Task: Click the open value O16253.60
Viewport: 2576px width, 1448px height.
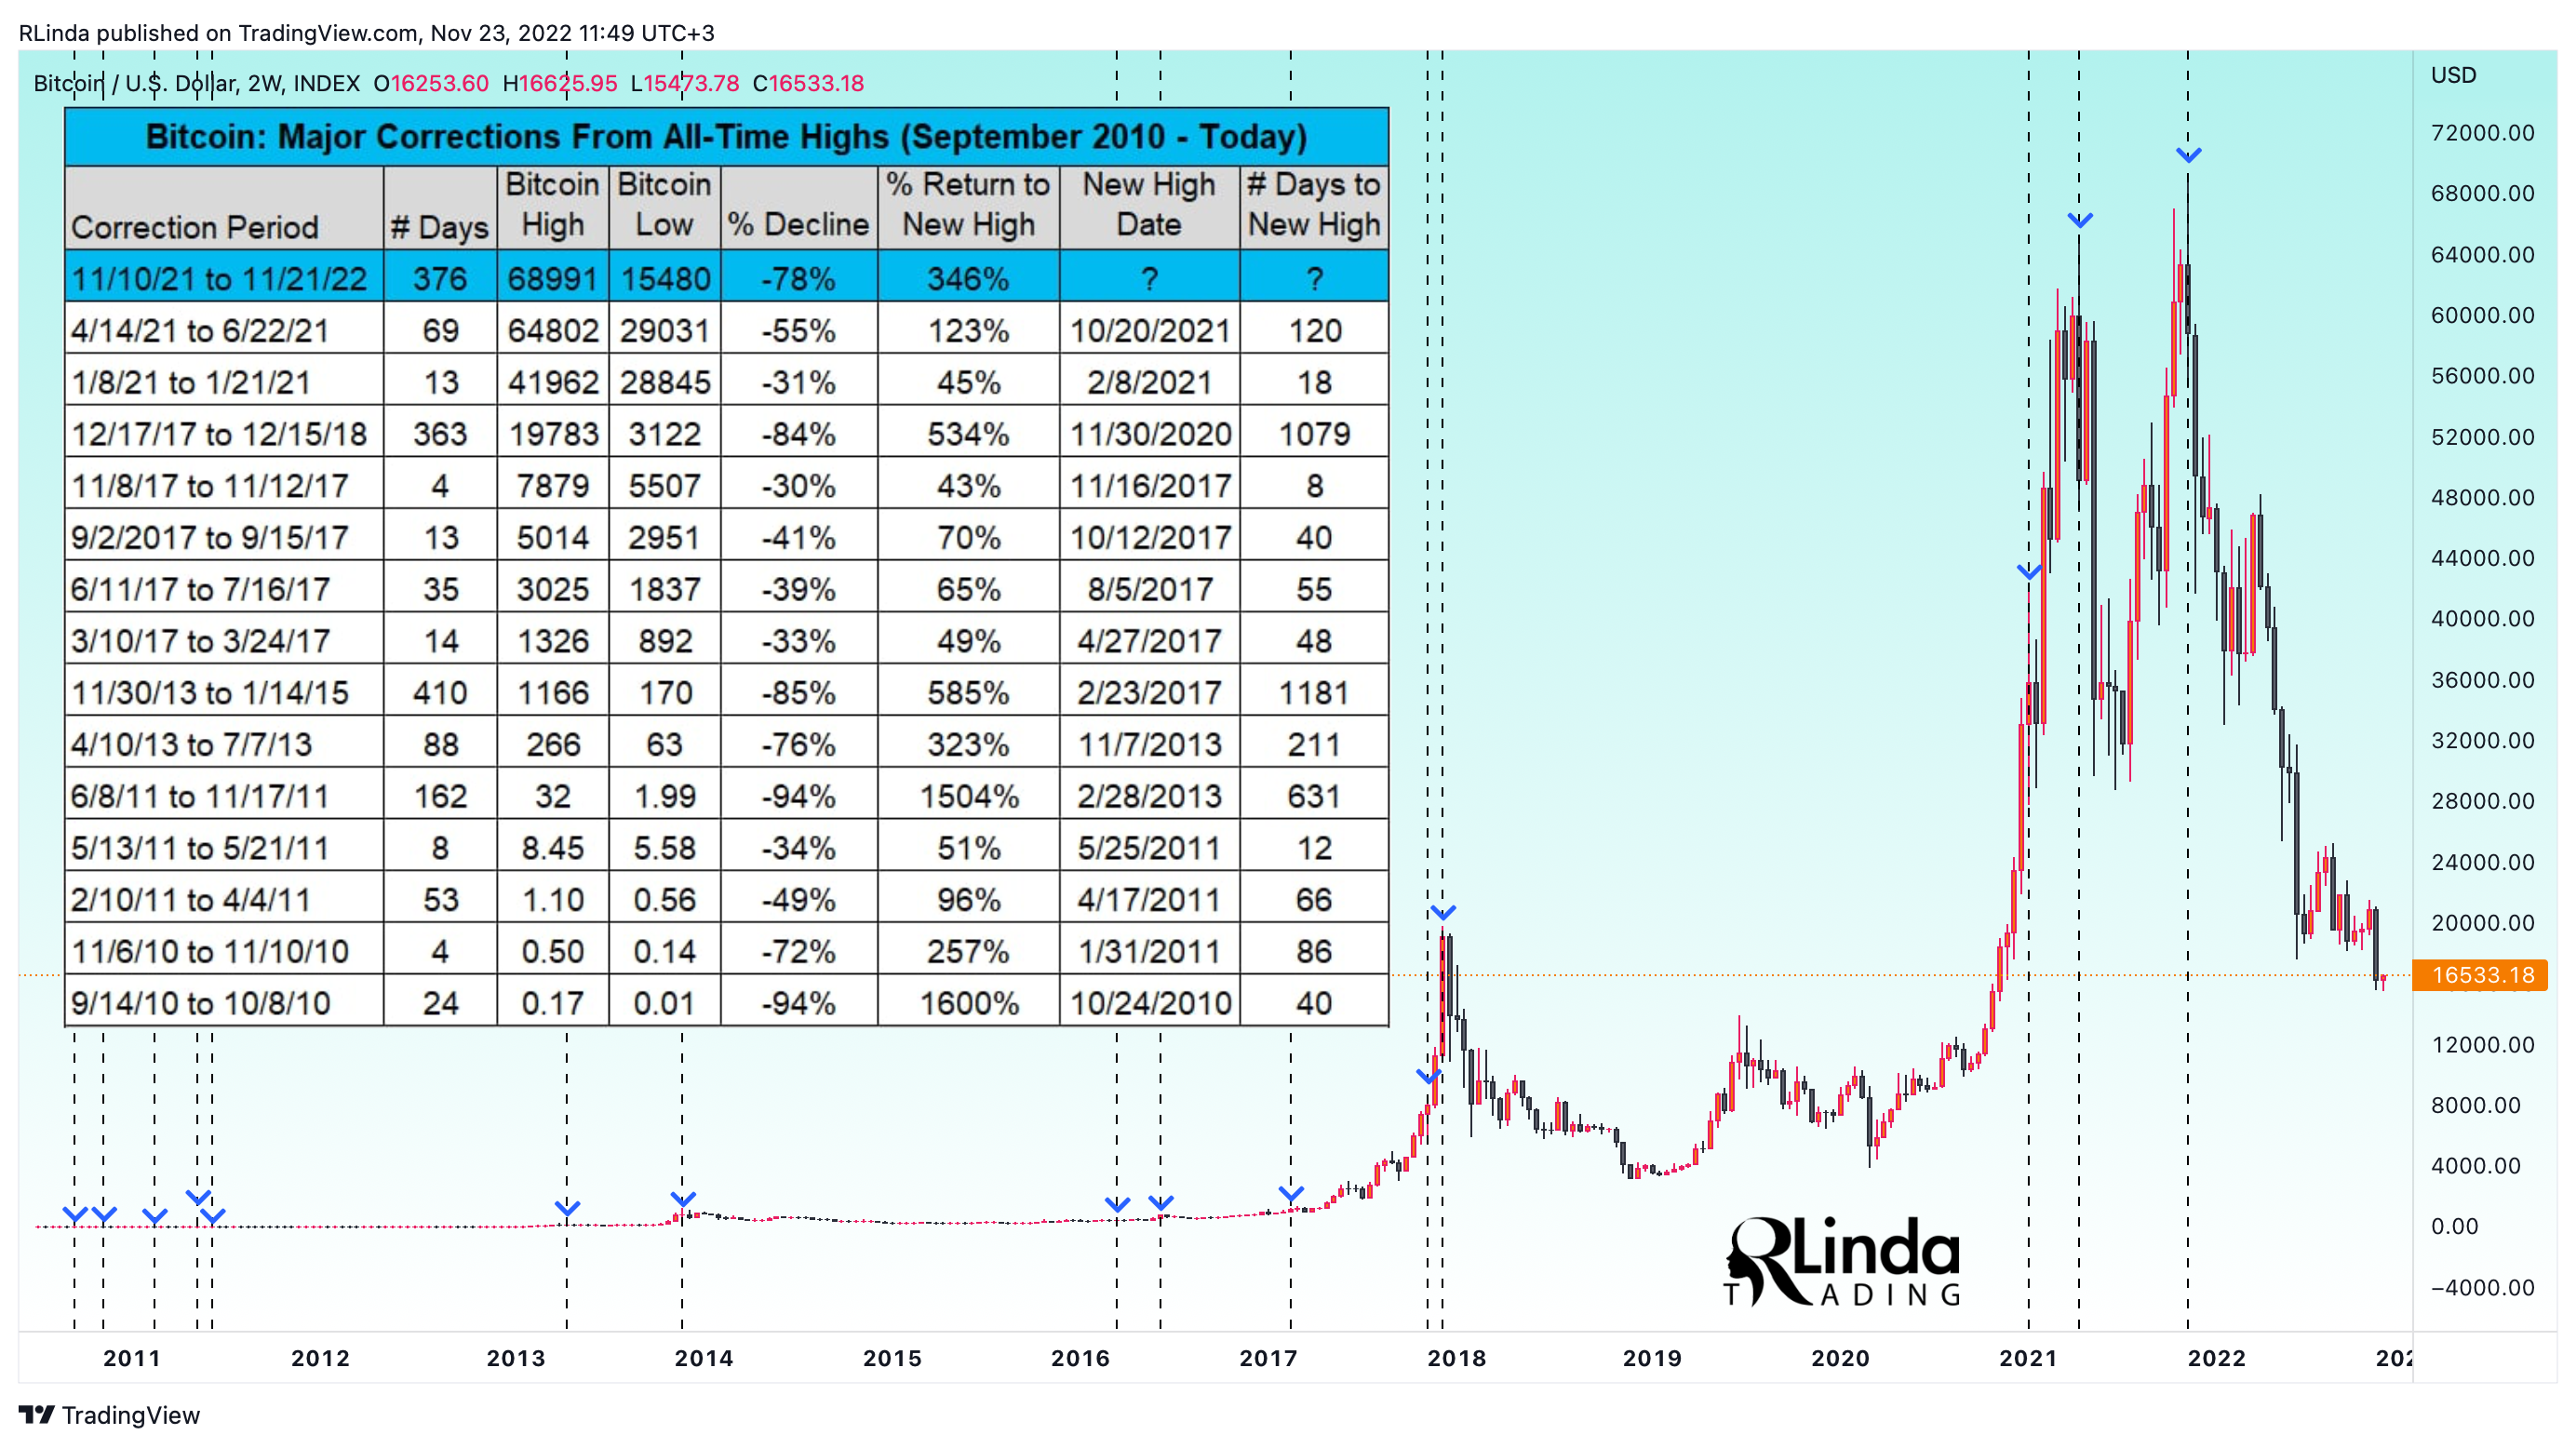Action: click(431, 83)
